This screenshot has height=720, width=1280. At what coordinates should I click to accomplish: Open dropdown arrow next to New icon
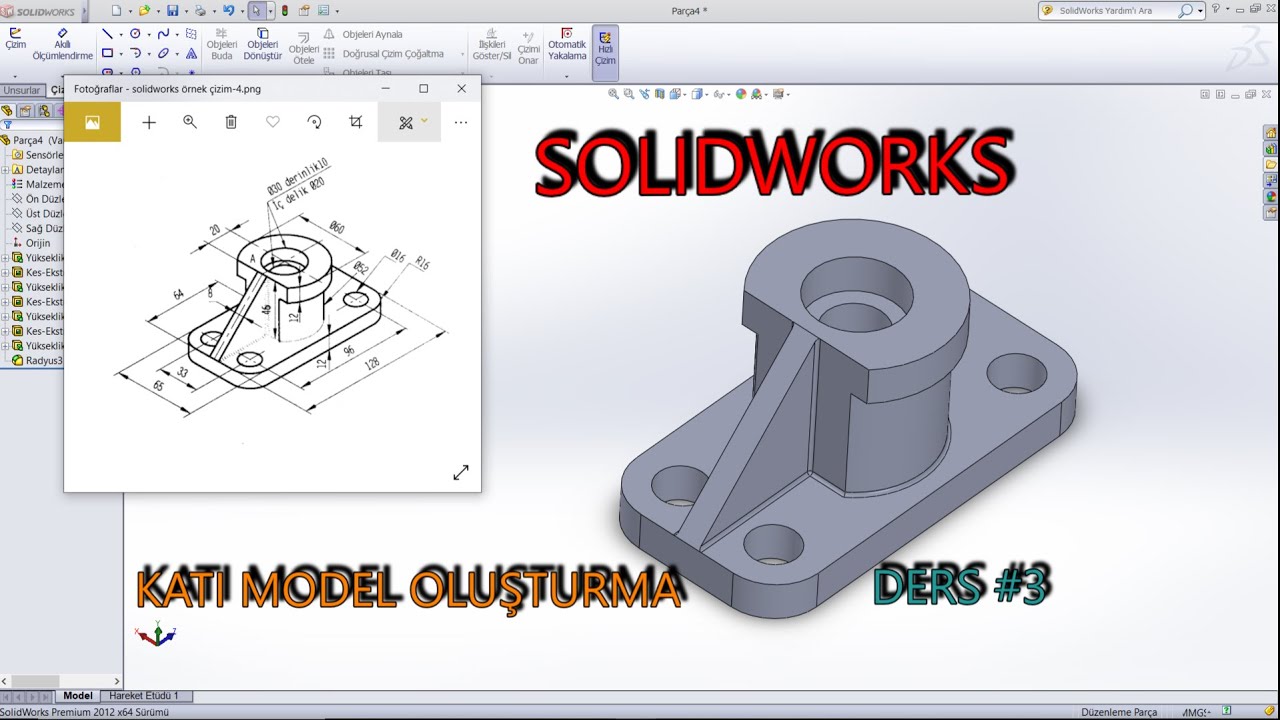point(129,11)
